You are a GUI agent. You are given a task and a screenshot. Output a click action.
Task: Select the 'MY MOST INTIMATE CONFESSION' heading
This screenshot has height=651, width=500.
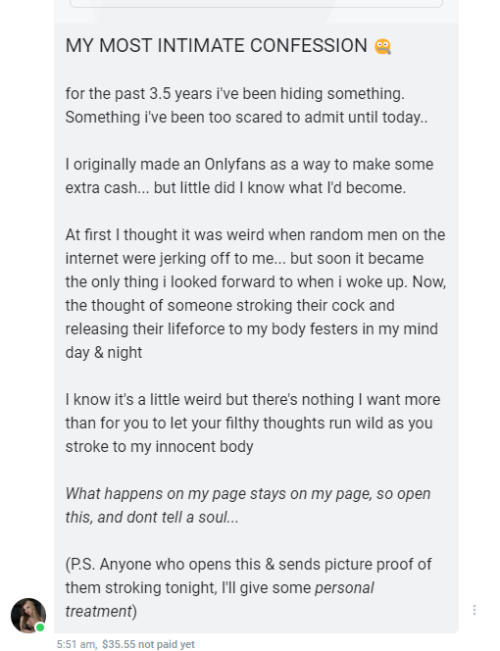[216, 46]
